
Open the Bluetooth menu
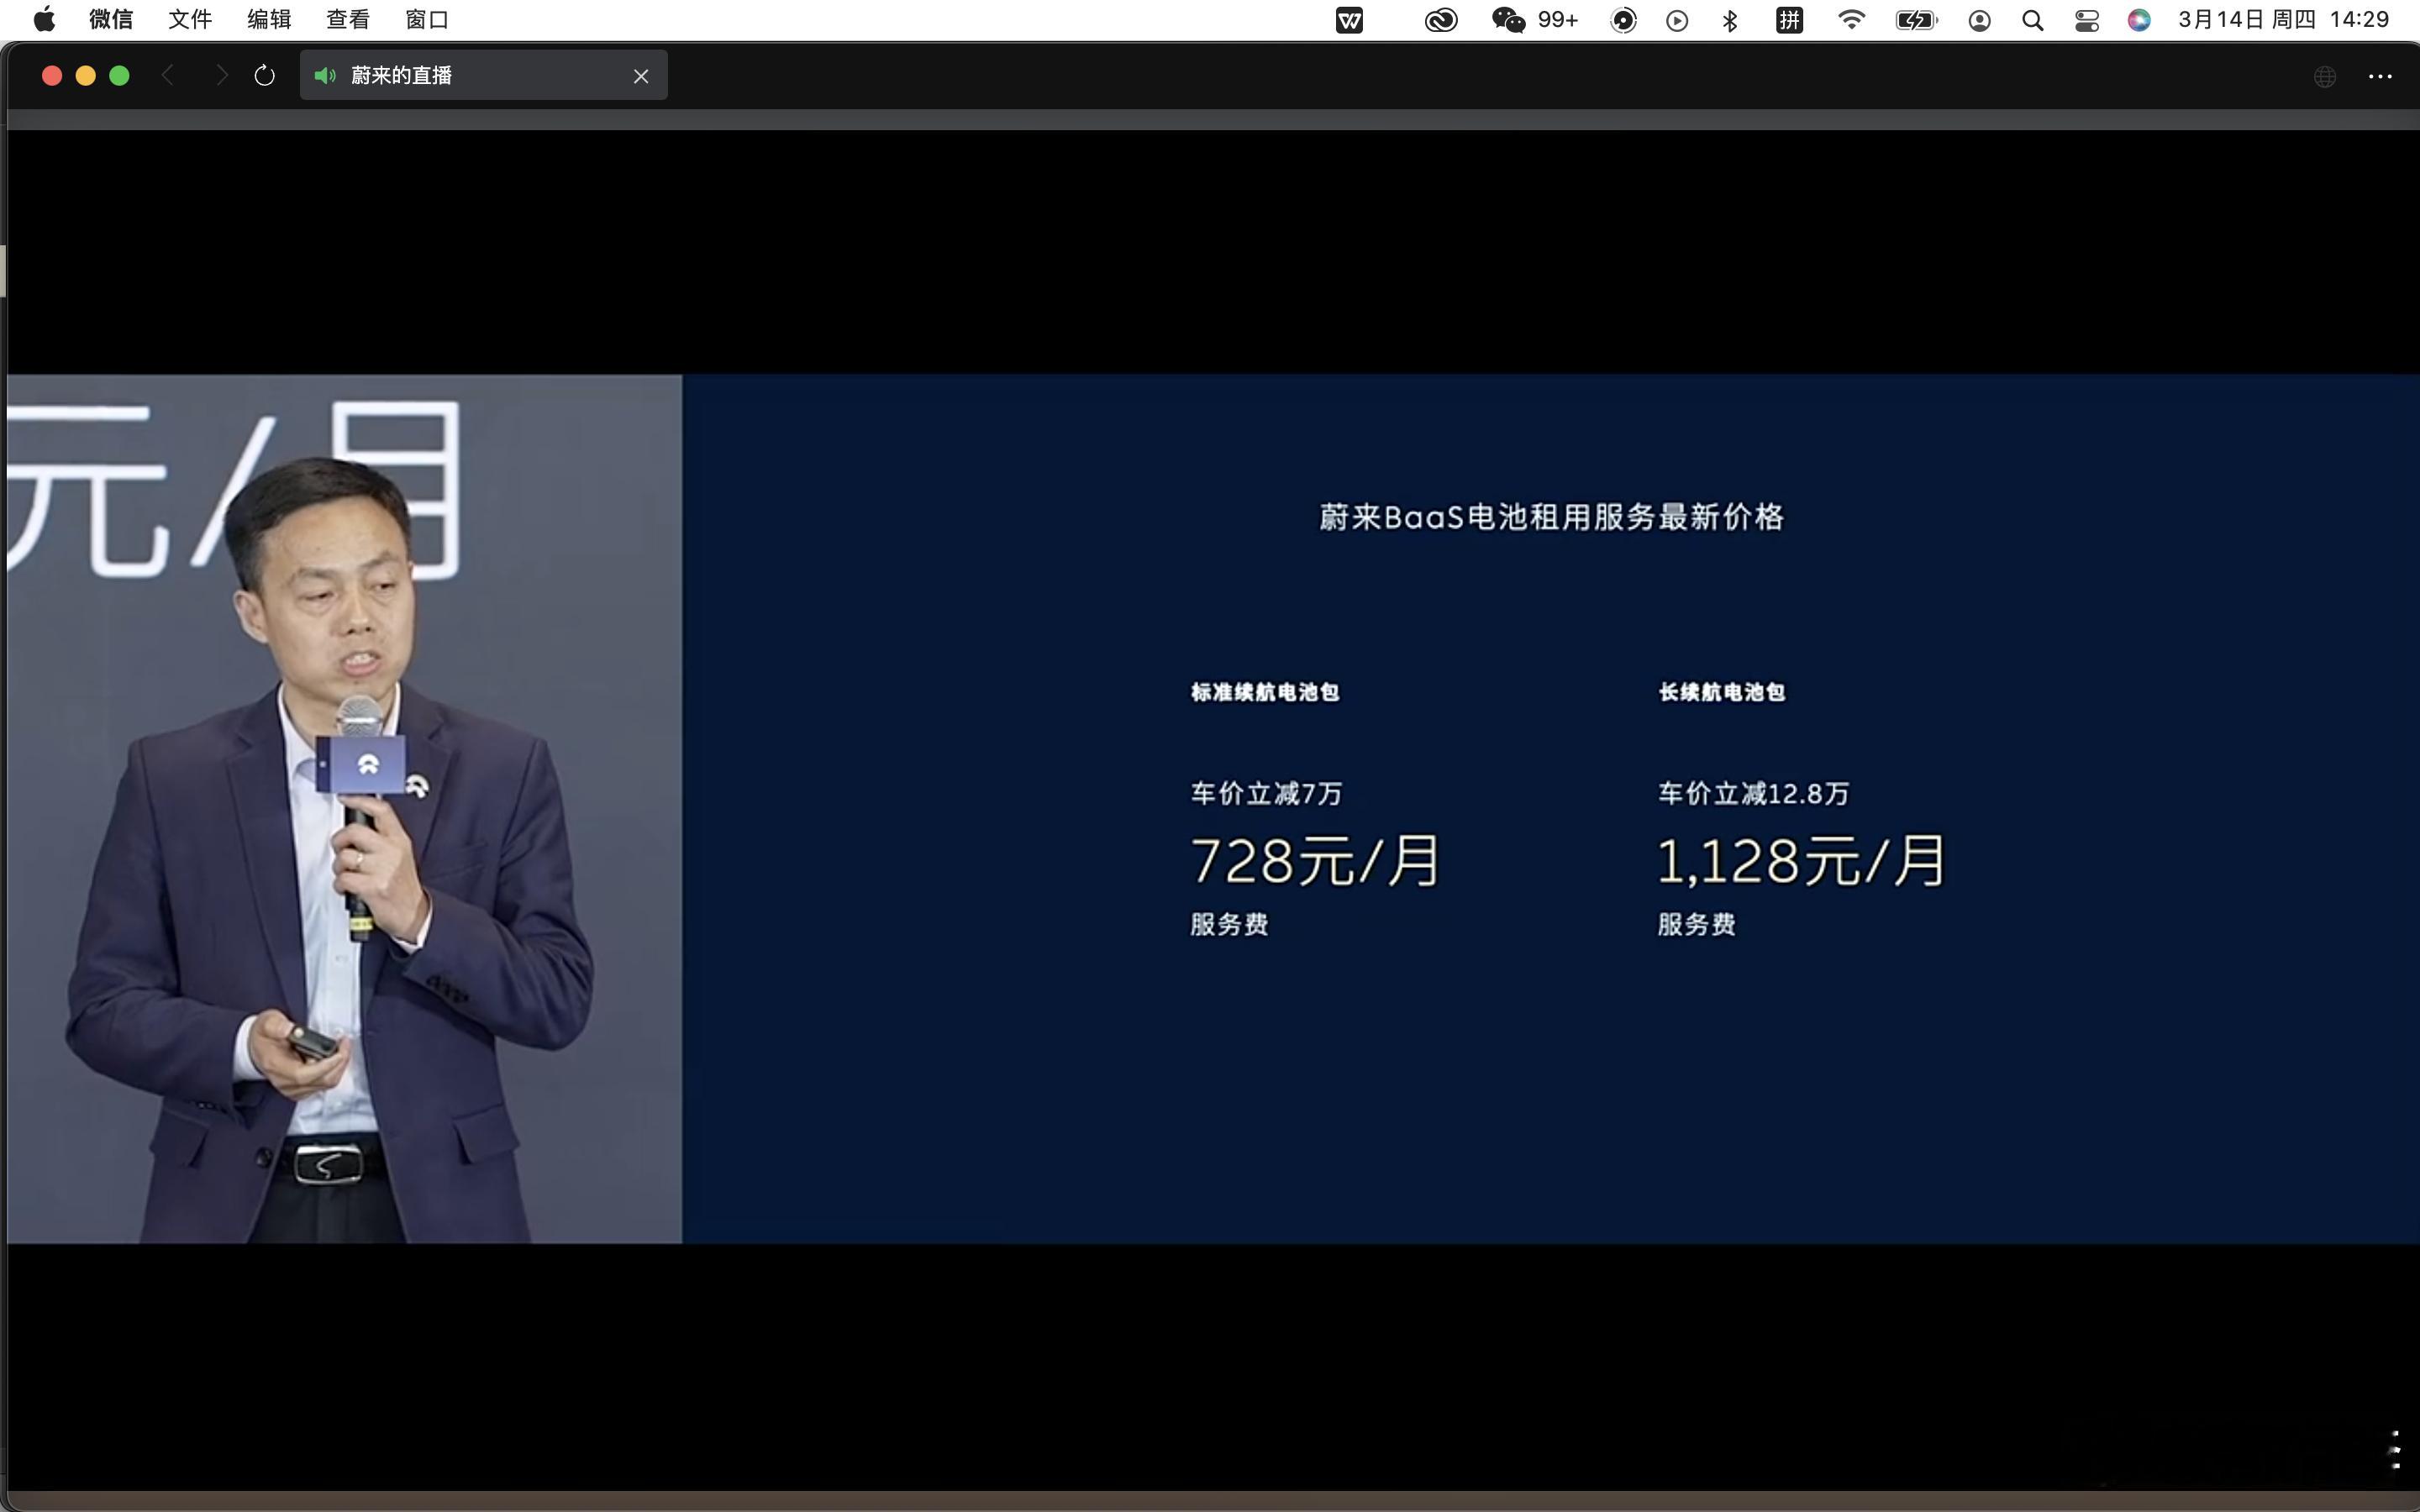point(1730,20)
